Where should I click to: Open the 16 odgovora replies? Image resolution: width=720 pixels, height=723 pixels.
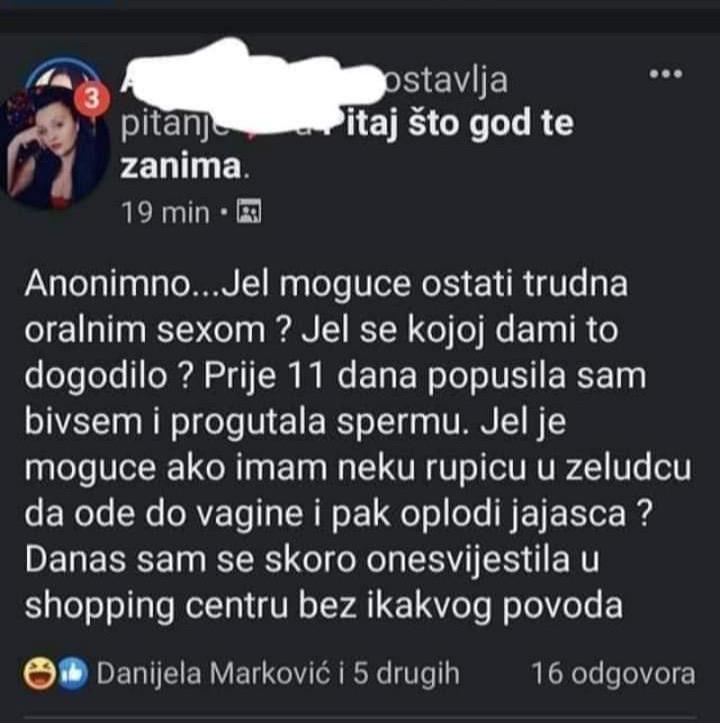pos(613,674)
